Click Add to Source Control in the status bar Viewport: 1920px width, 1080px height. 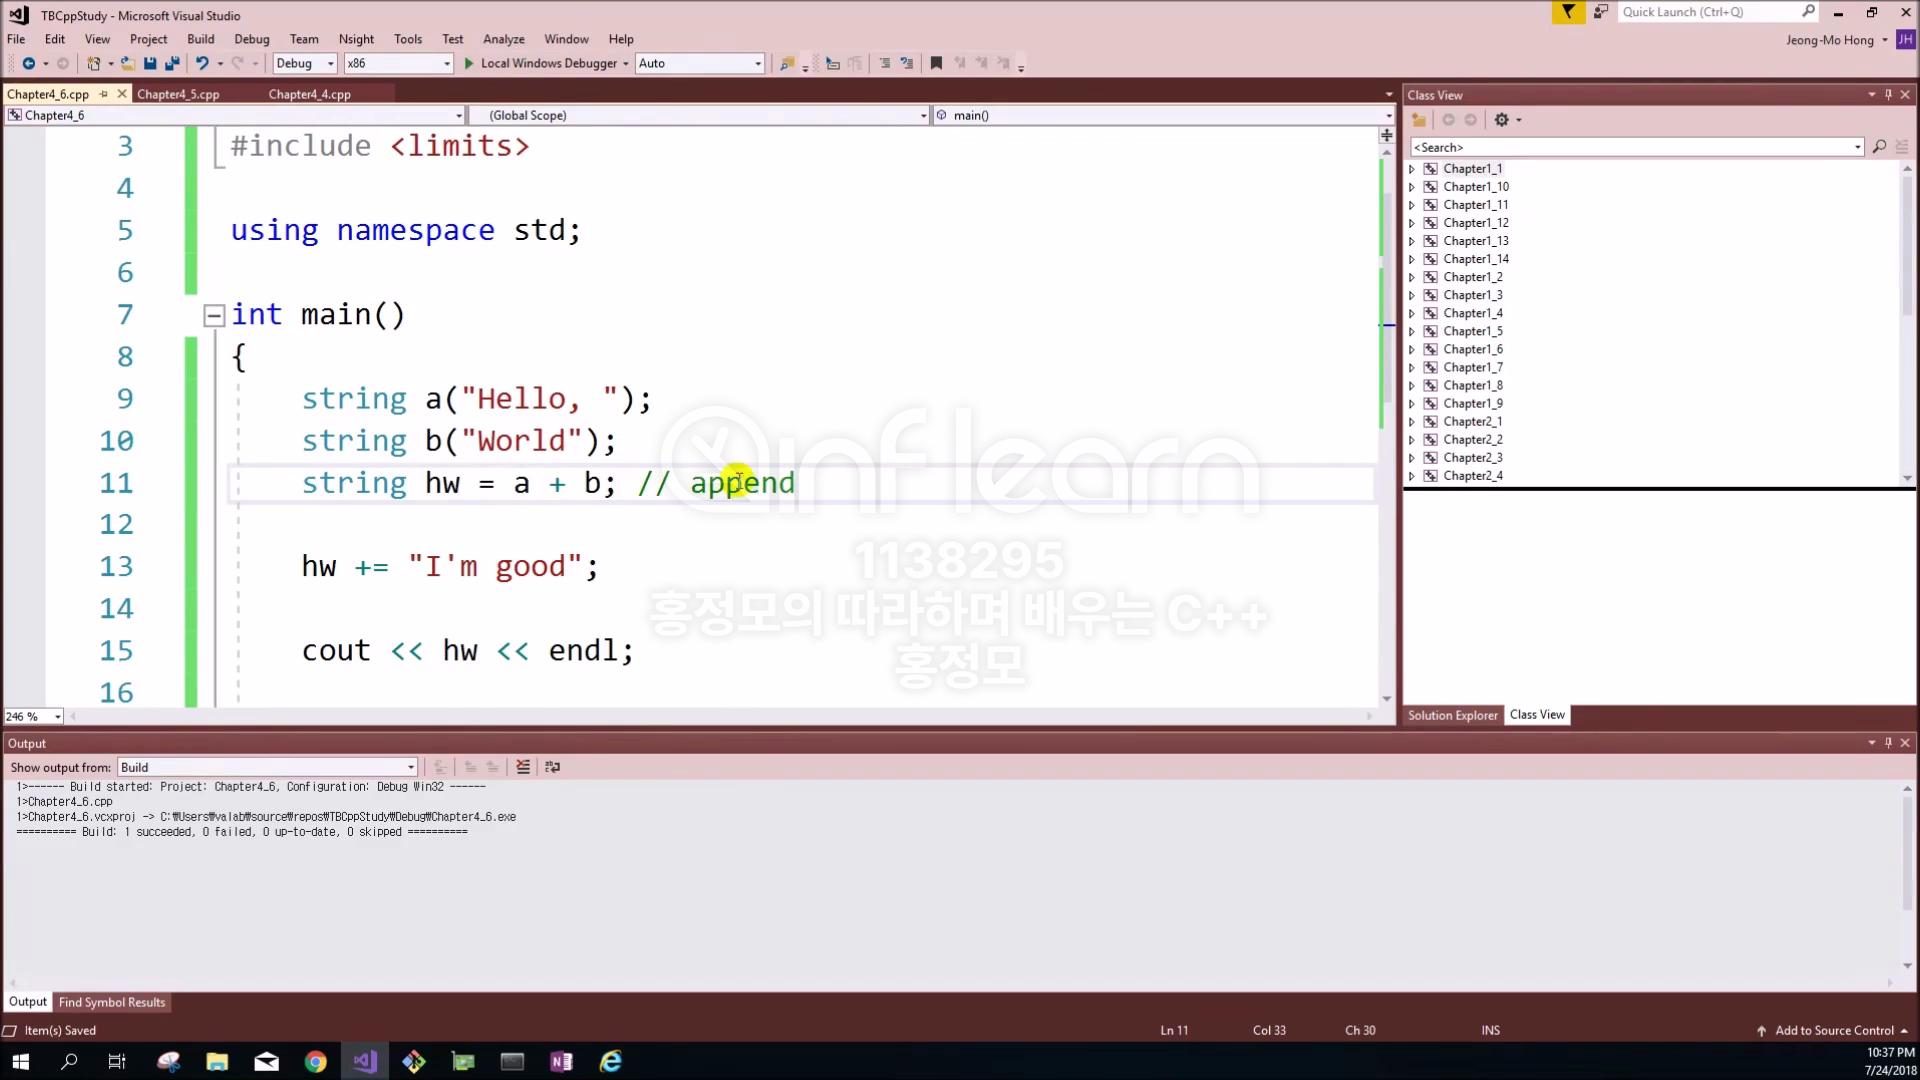point(1833,1030)
